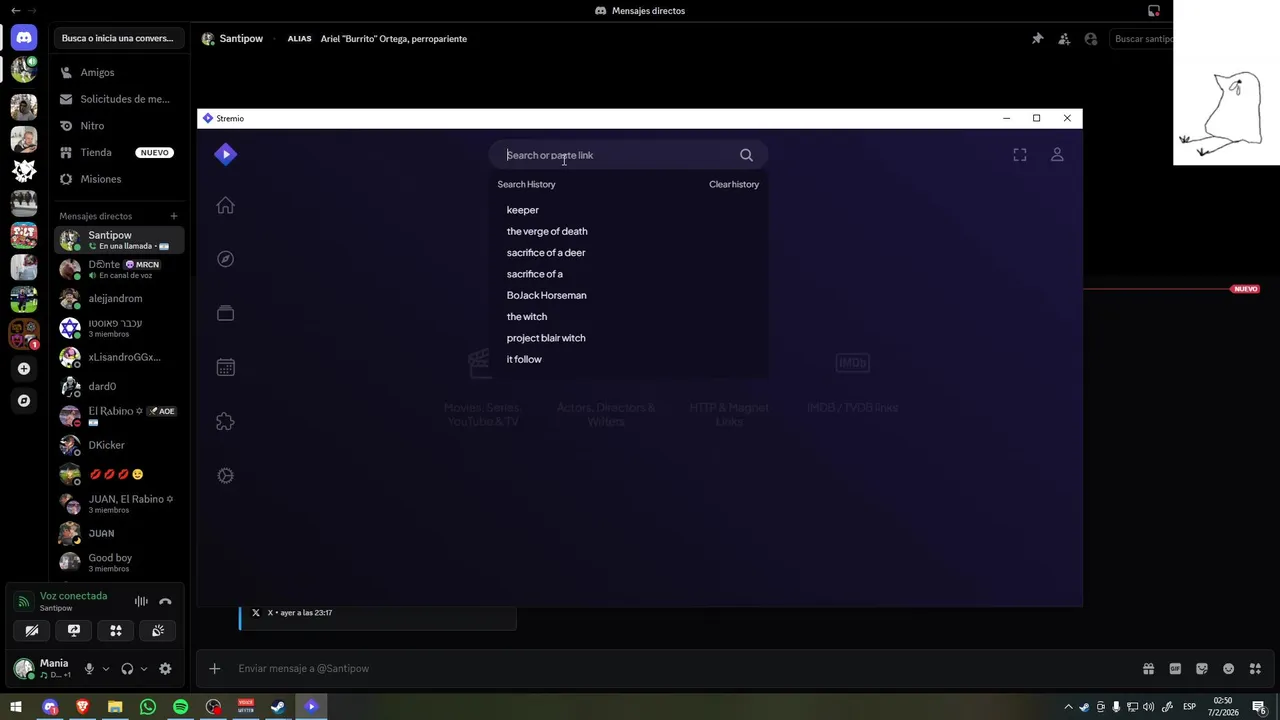Disconnect from voice with the hang-up icon
Image resolution: width=1280 pixels, height=720 pixels.
165,602
